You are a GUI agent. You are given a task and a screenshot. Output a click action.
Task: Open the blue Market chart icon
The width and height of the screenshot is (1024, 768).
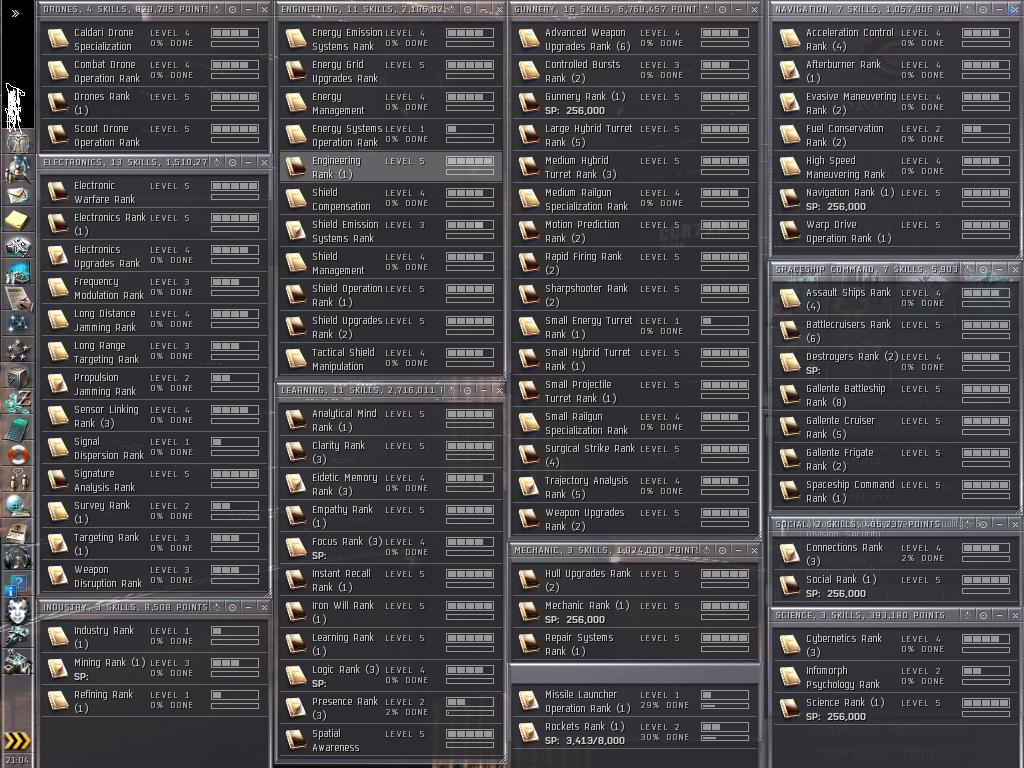[x=18, y=272]
